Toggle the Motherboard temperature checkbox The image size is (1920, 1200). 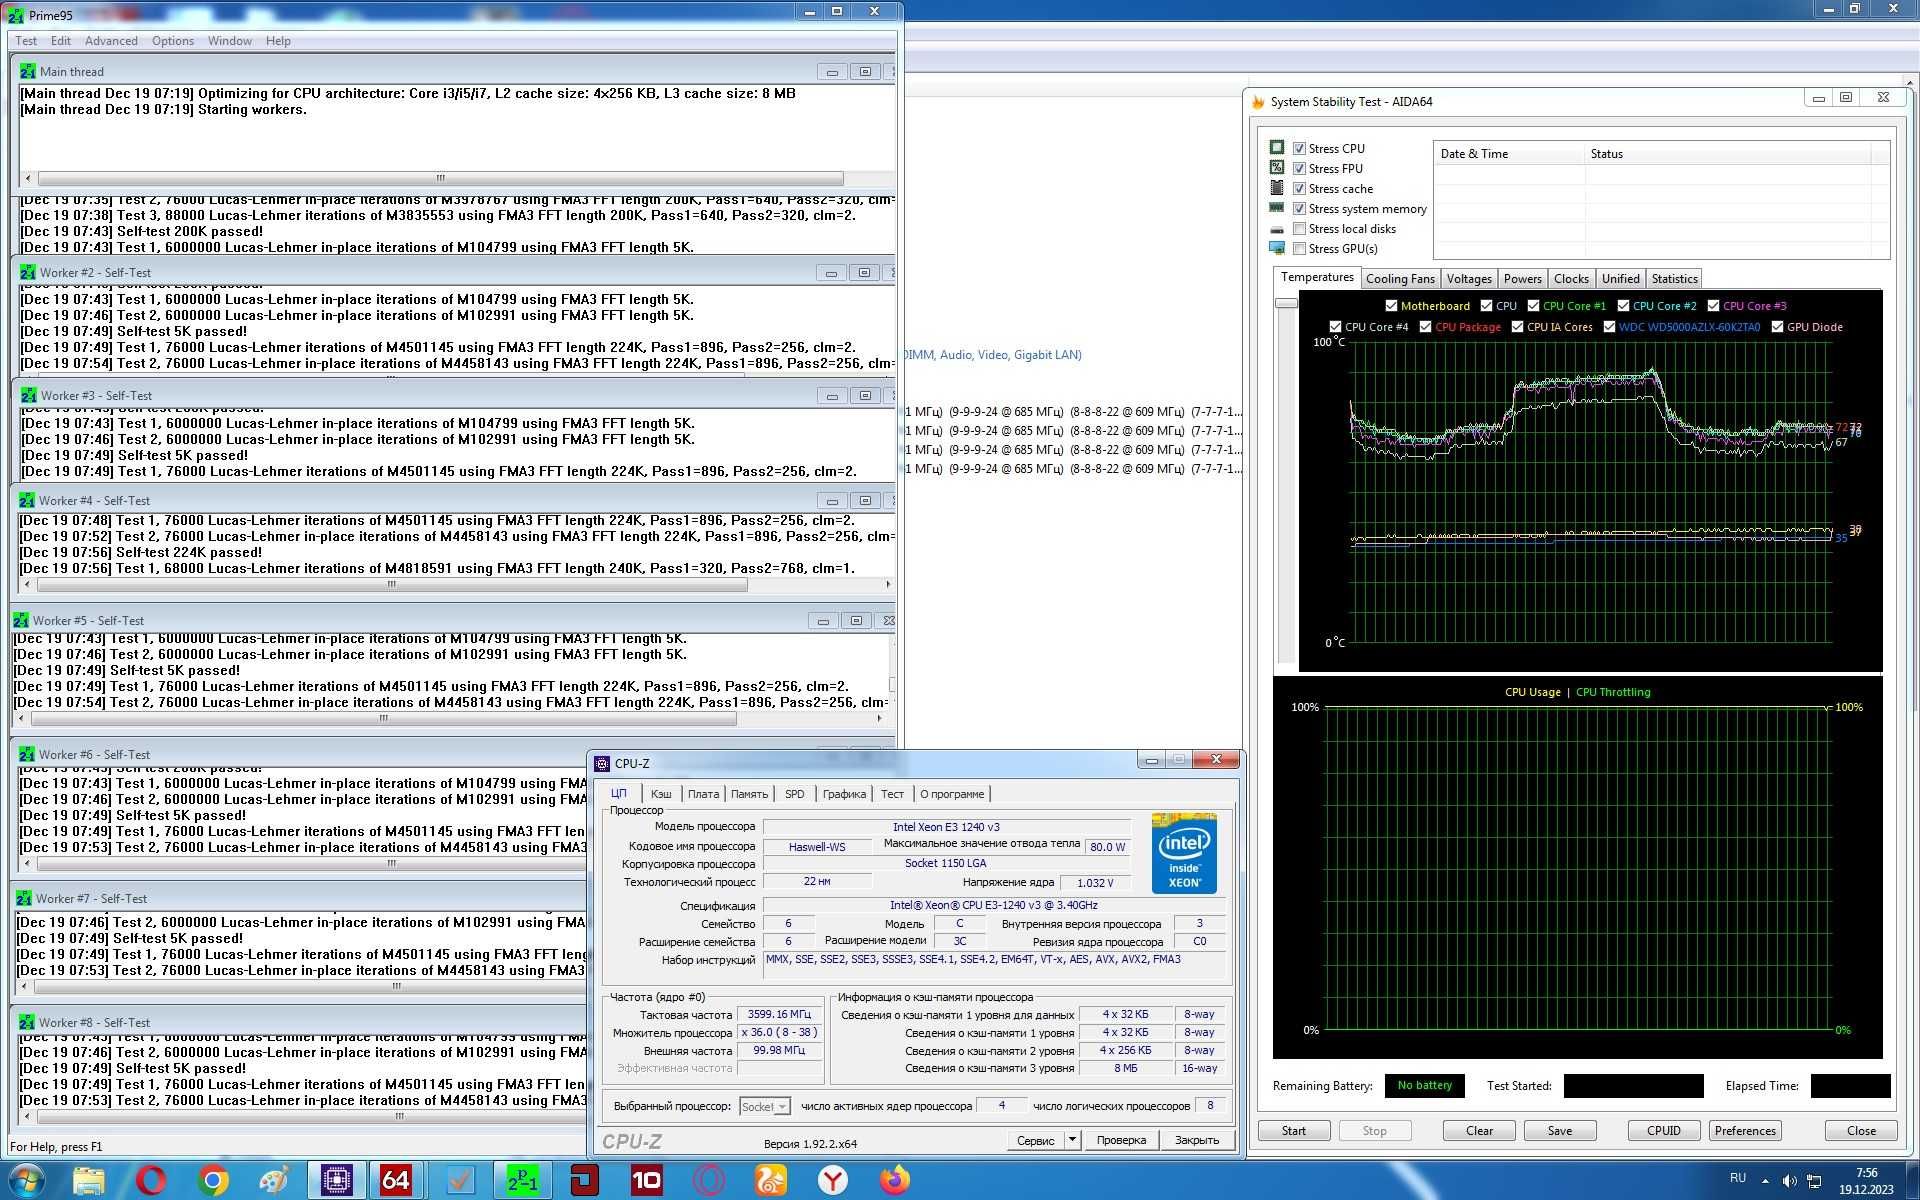(x=1391, y=306)
